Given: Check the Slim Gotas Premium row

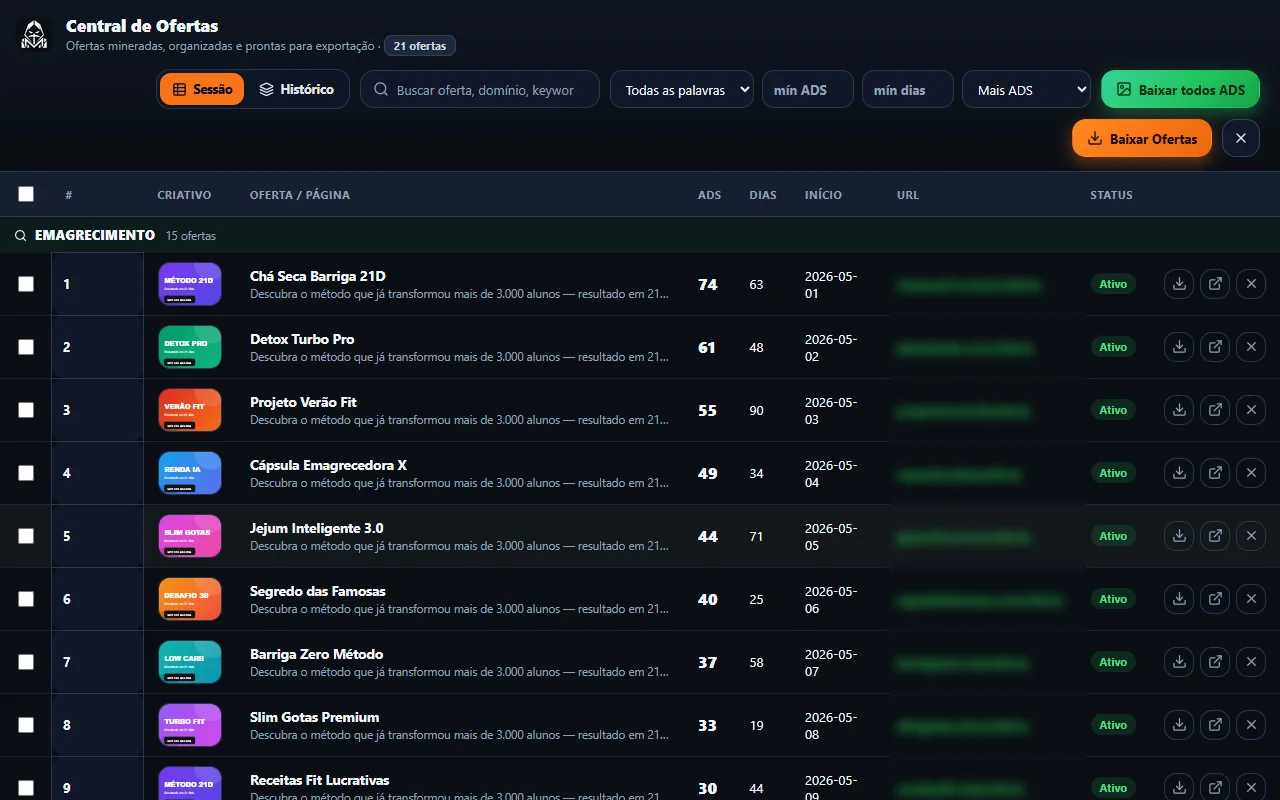Looking at the screenshot, I should tap(26, 725).
